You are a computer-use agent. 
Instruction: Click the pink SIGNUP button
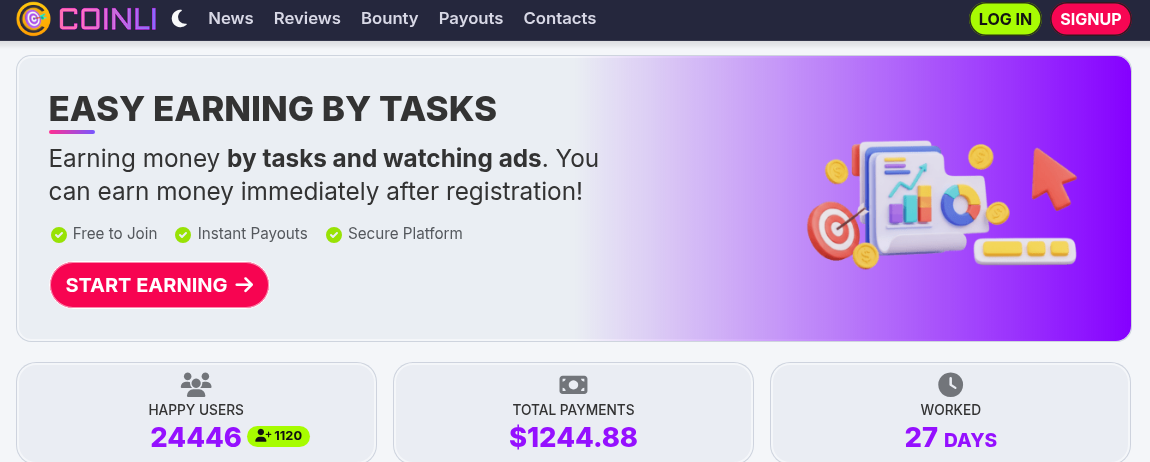[1091, 19]
